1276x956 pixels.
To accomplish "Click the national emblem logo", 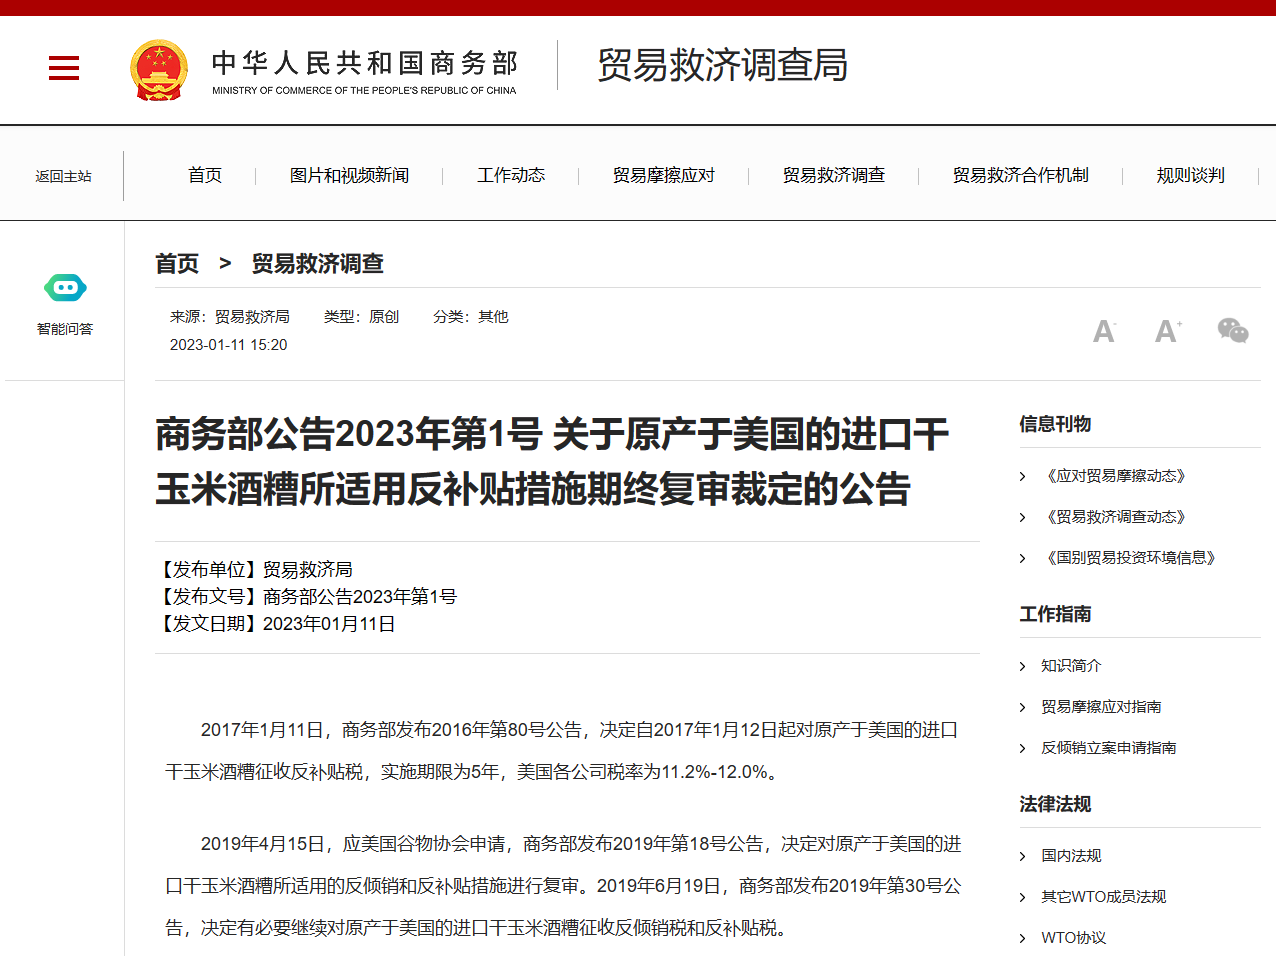I will pos(159,70).
